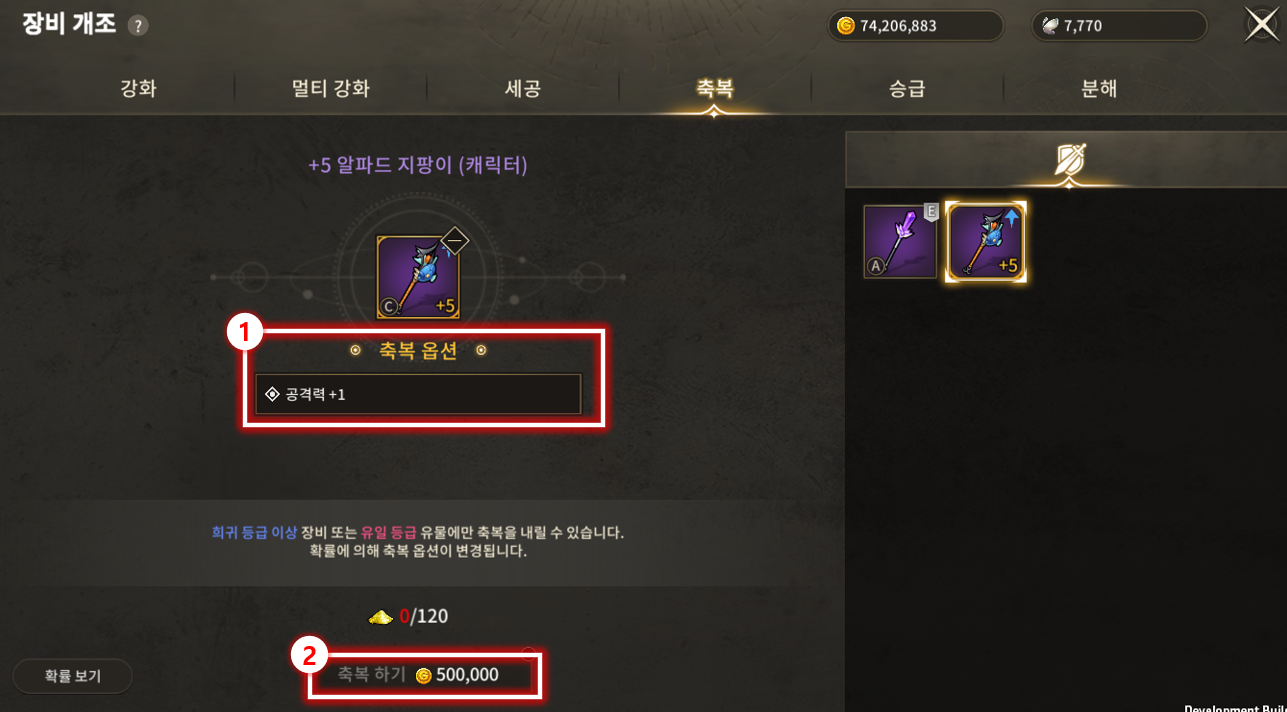Click the gold ingot material icon beside 0/120

point(380,617)
